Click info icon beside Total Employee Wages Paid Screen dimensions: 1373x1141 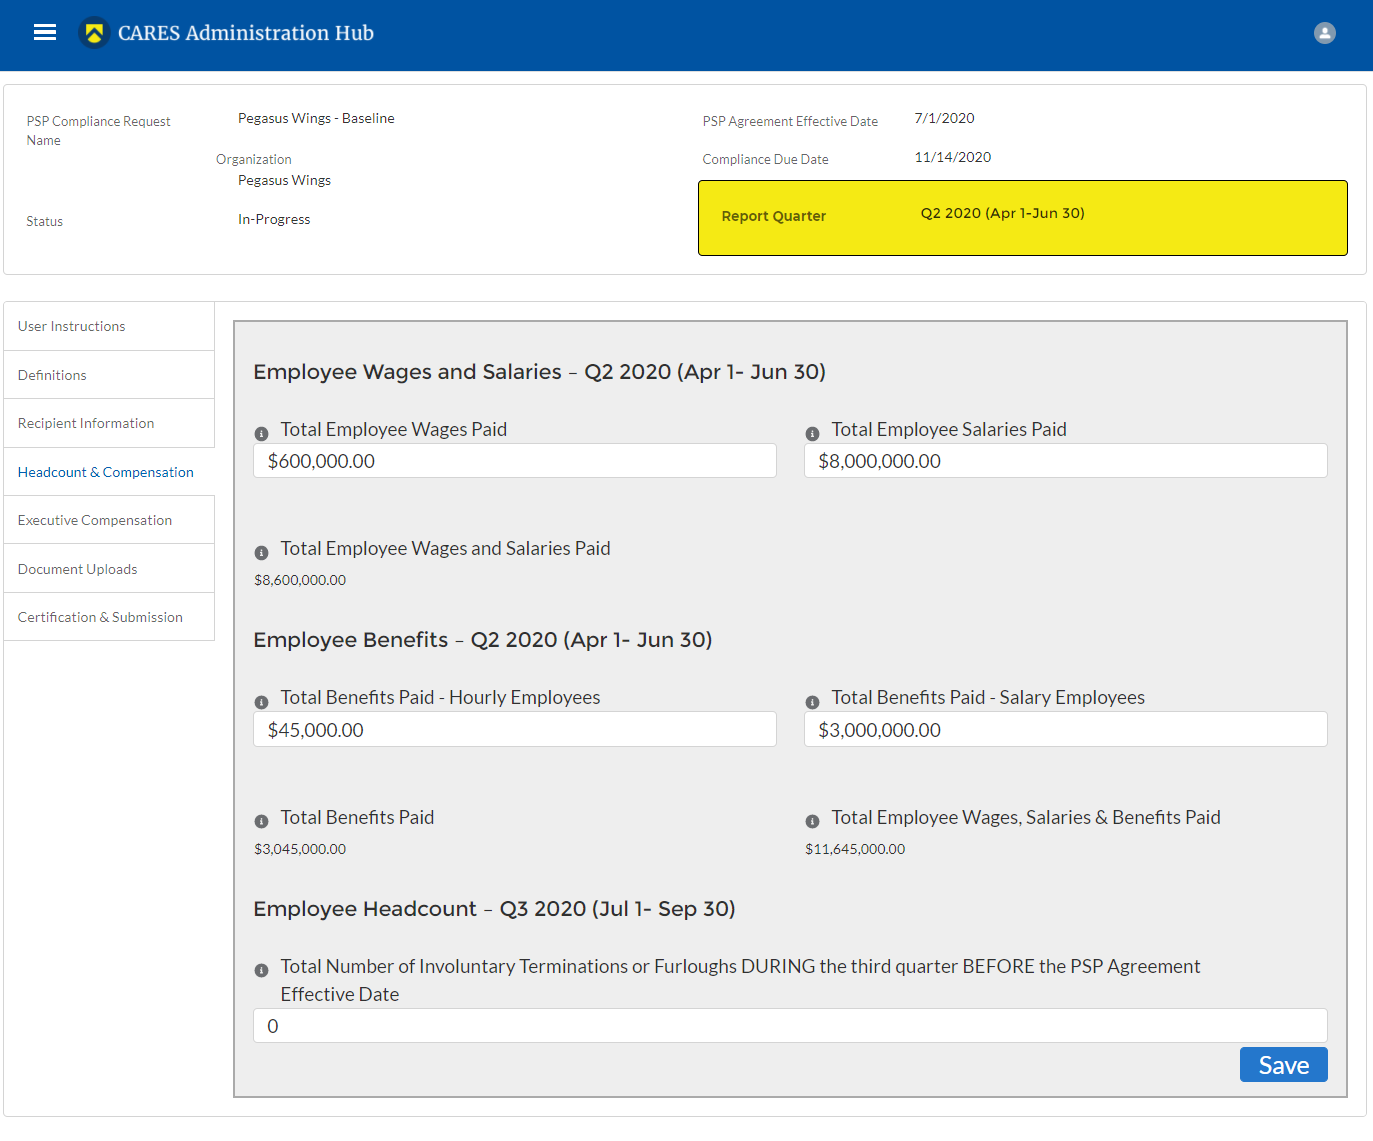[x=261, y=434]
